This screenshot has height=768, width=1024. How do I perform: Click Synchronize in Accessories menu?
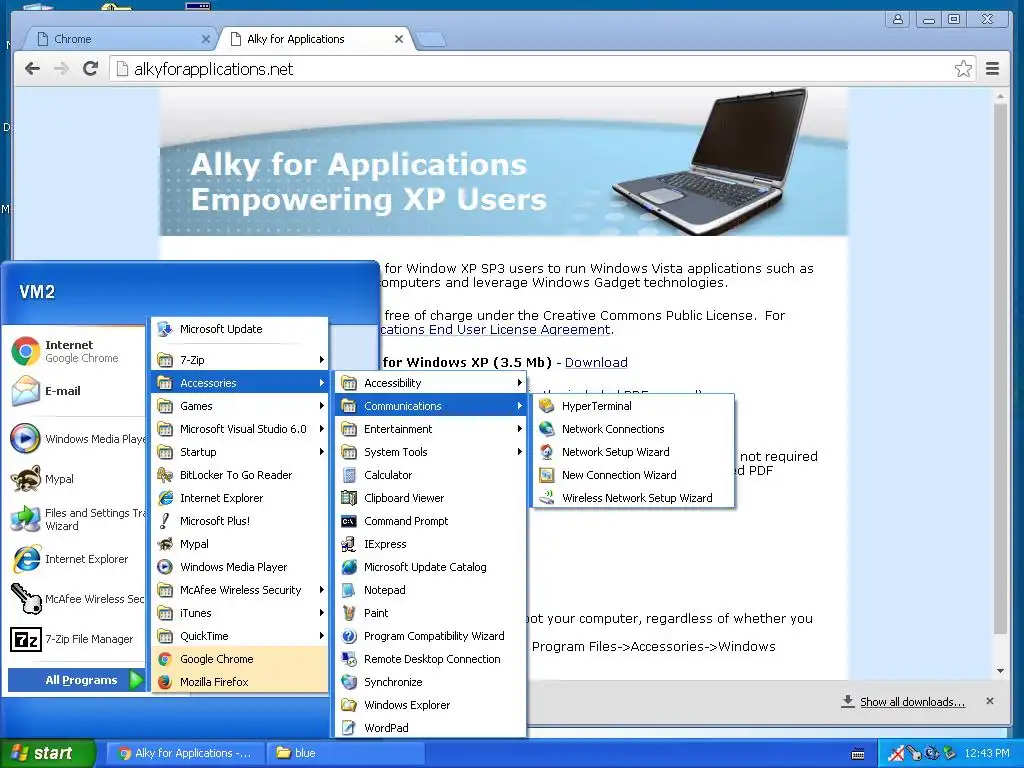[x=430, y=682]
